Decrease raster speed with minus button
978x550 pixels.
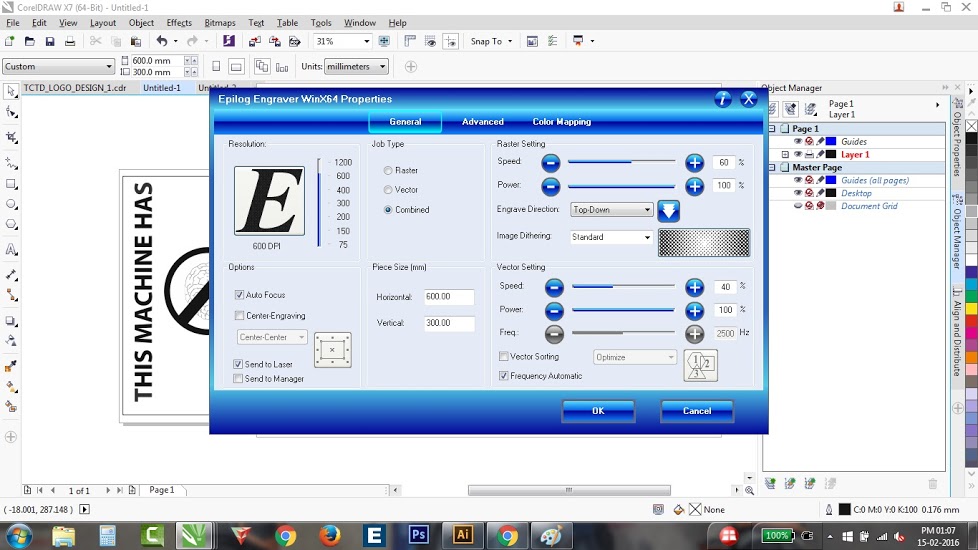(x=551, y=163)
